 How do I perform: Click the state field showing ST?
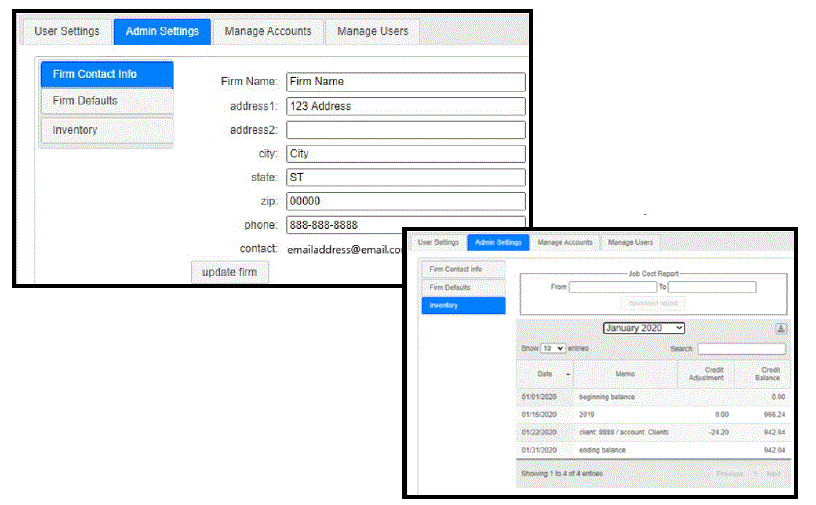coord(405,178)
